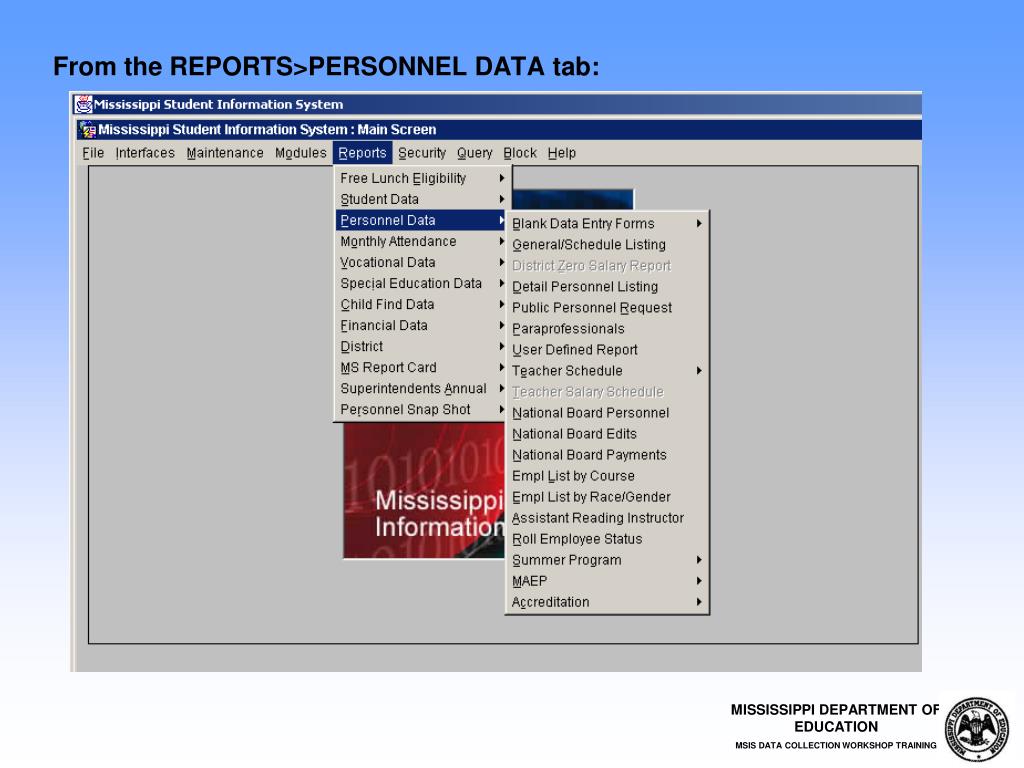The image size is (1024, 768).
Task: Click the Mississippi Information splash image
Action: 424,490
